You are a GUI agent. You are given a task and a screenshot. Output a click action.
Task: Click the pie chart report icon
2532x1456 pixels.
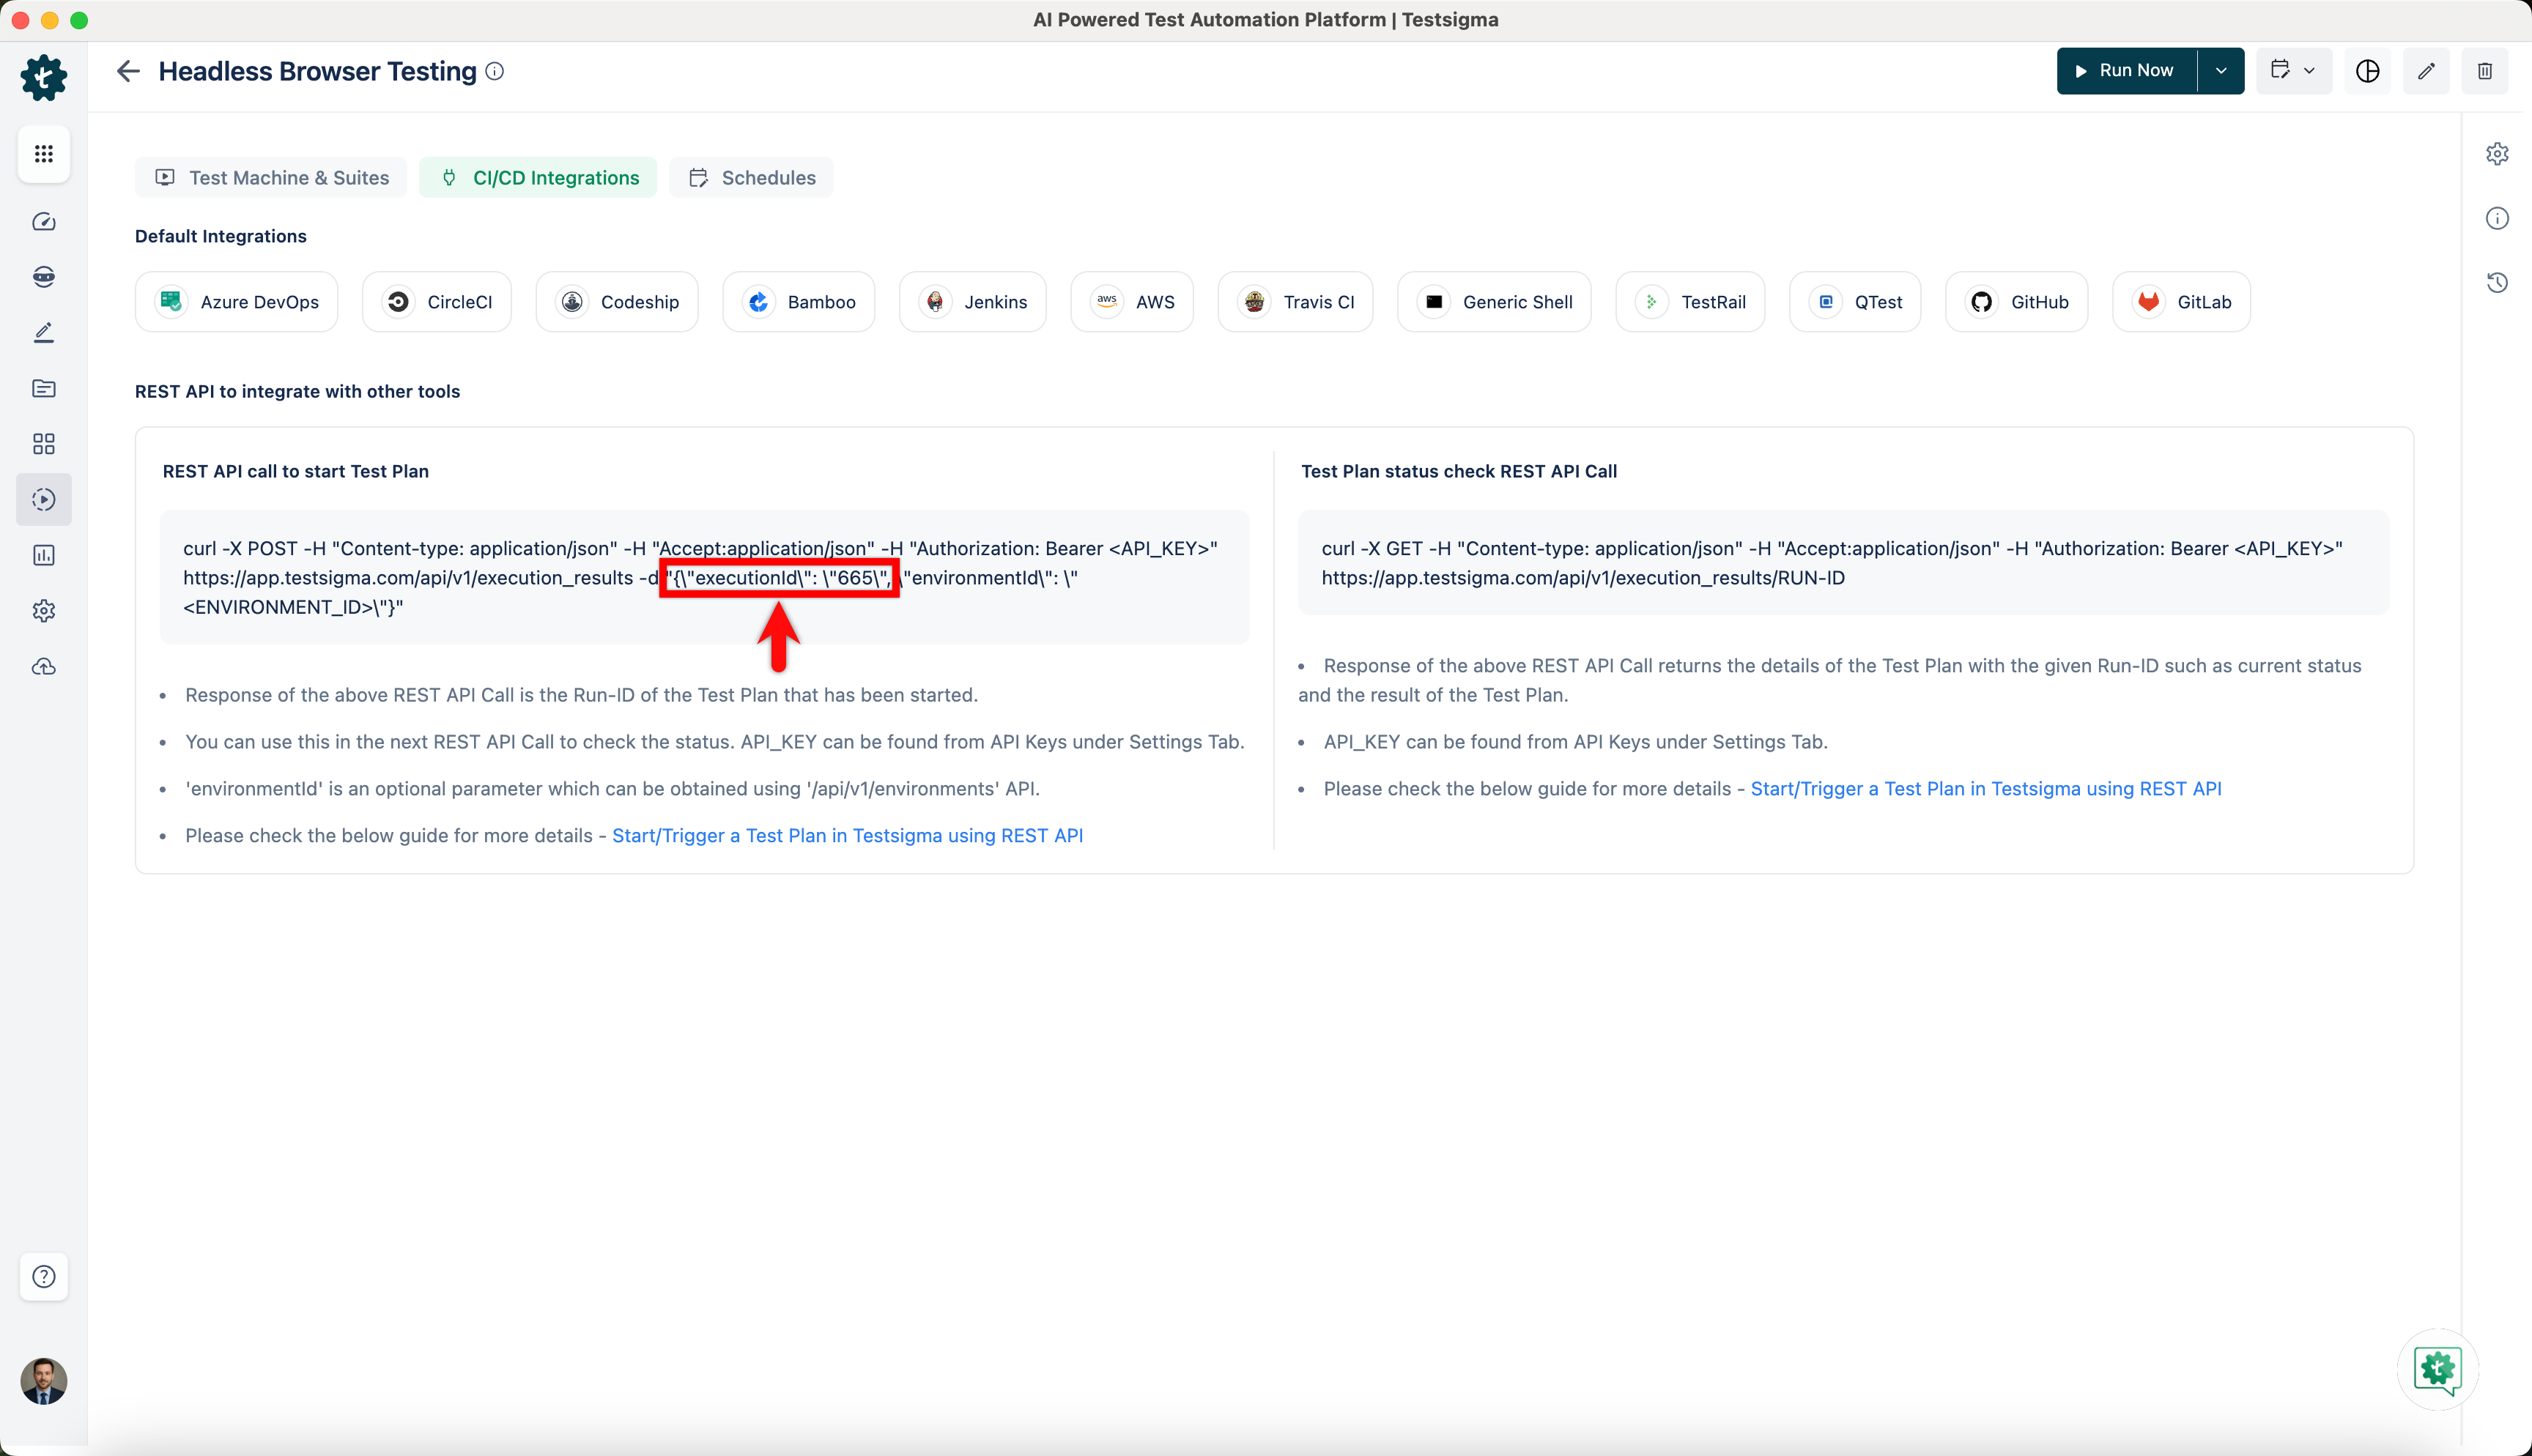click(x=2367, y=71)
